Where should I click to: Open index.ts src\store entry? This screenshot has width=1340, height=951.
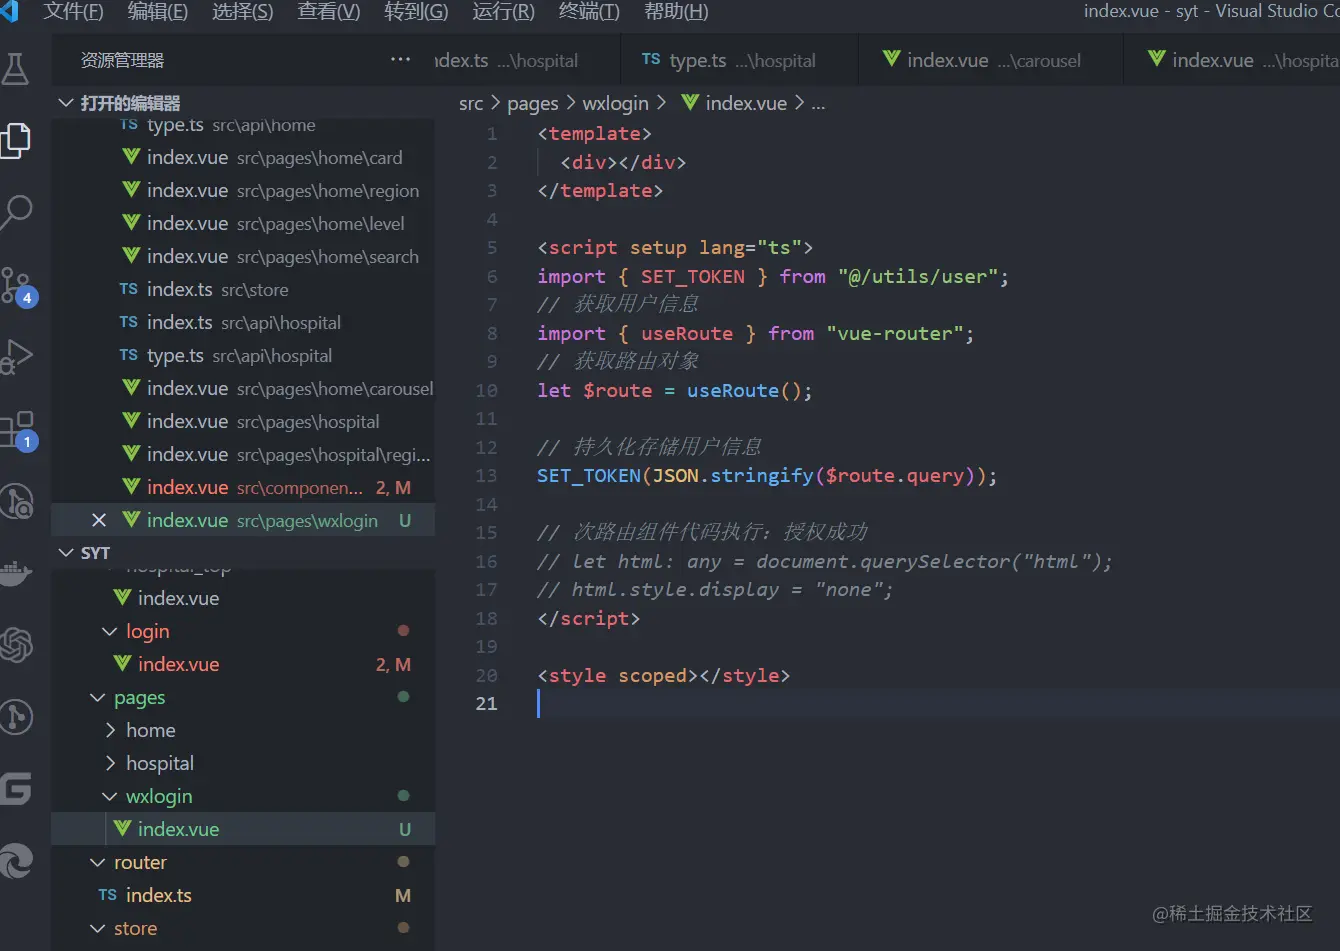pyautogui.click(x=243, y=289)
